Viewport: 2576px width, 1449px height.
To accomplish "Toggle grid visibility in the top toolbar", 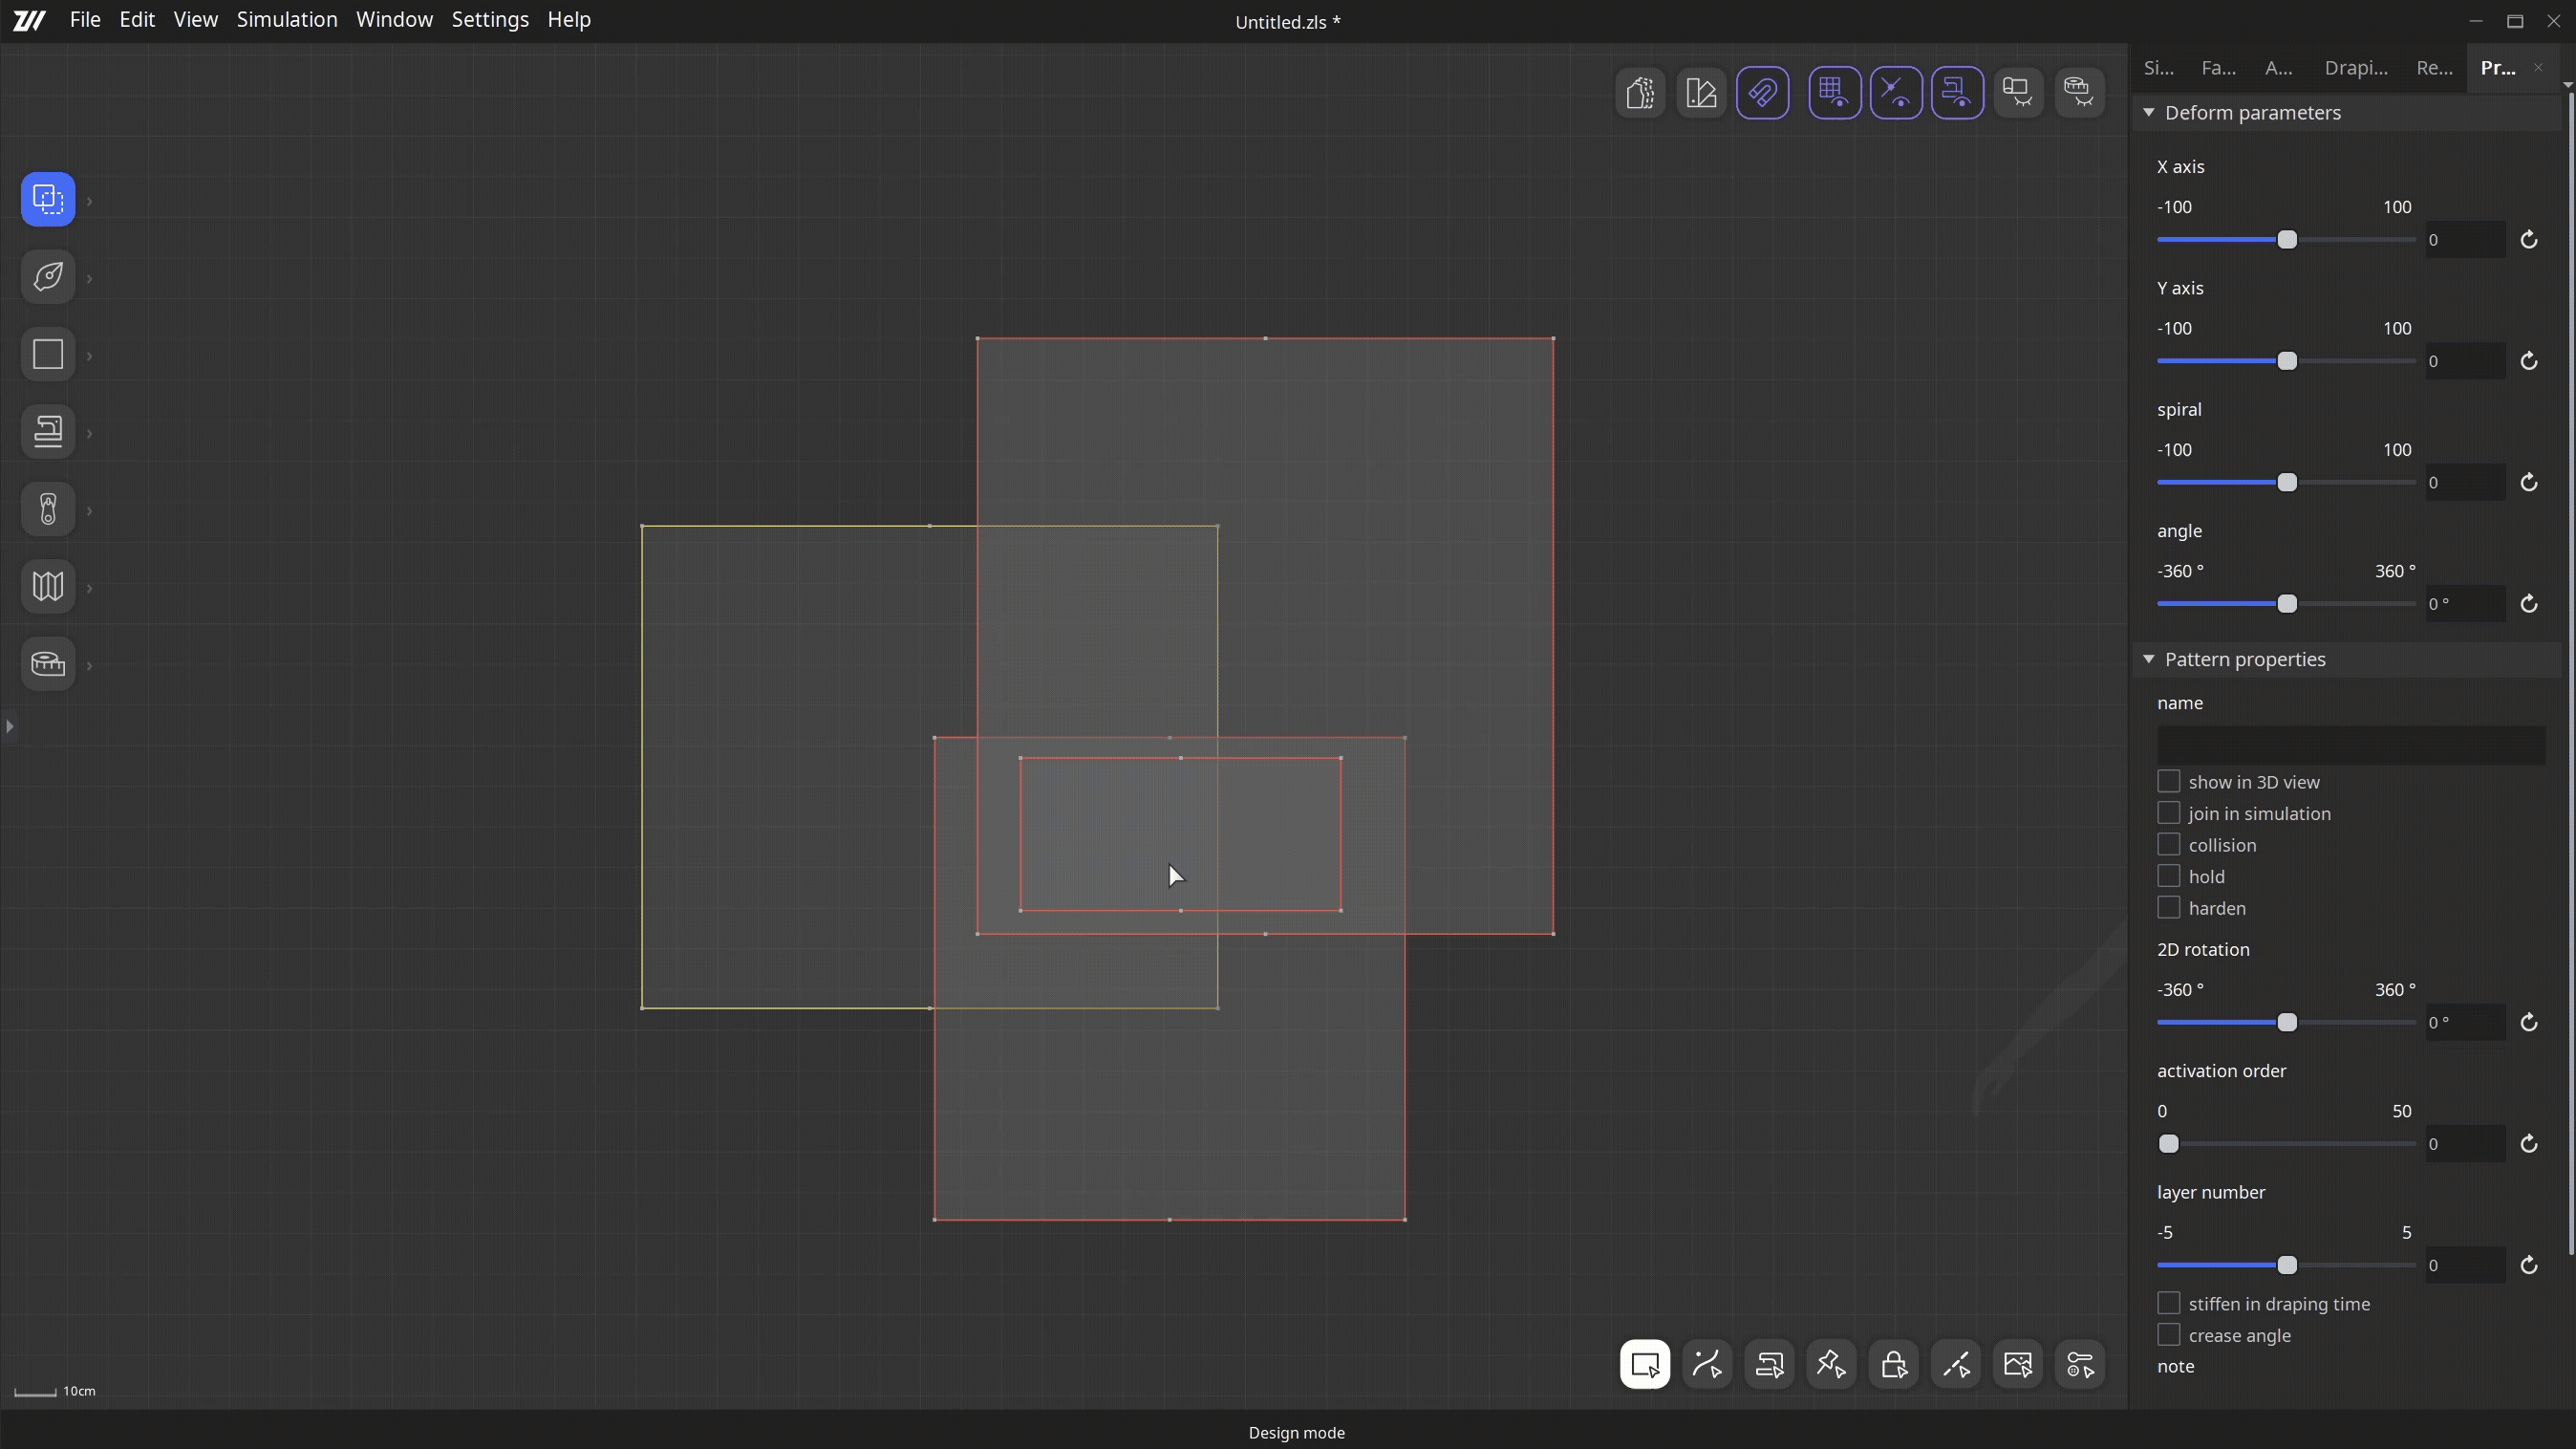I will pyautogui.click(x=1835, y=92).
